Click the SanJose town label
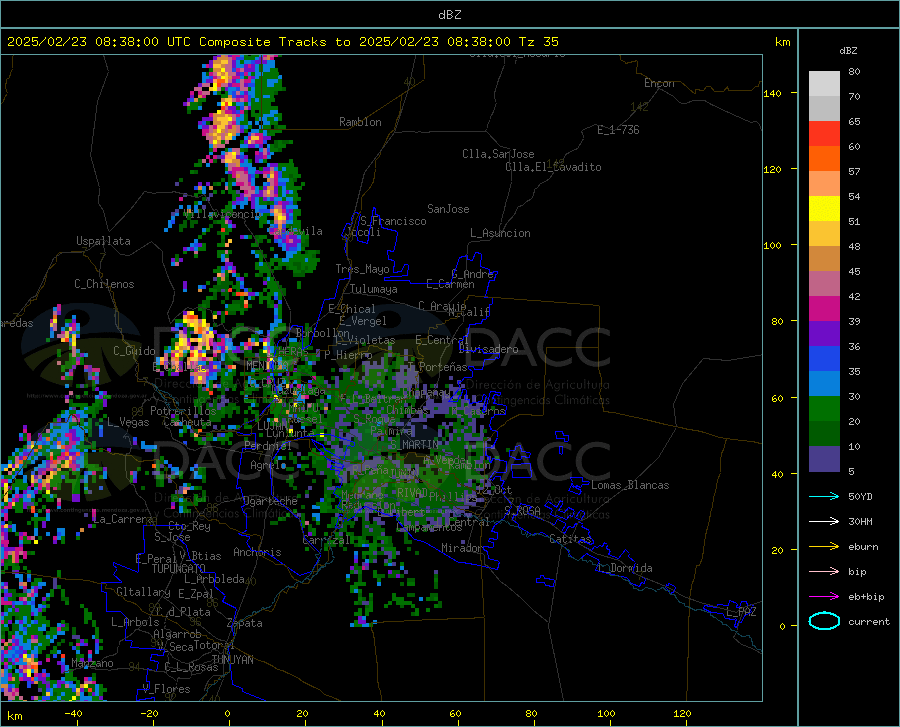Screen dimensions: 900x727 [448, 209]
